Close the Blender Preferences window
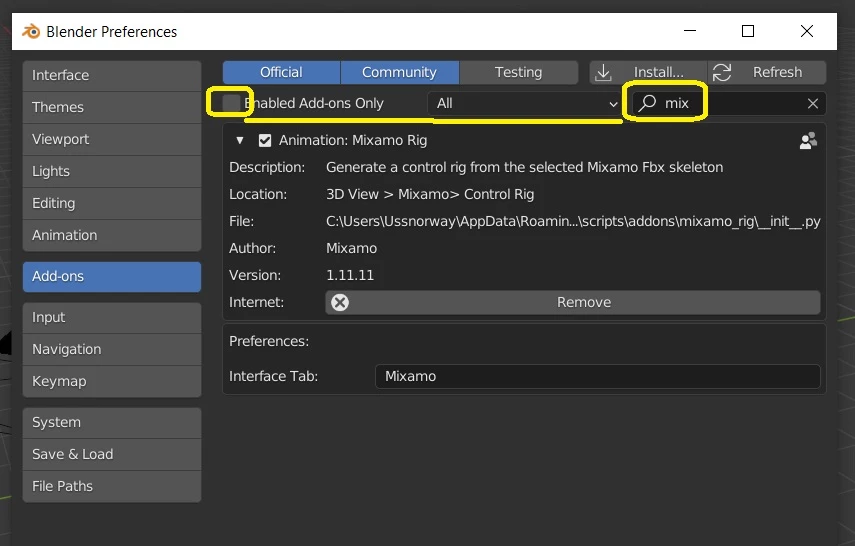The height and width of the screenshot is (546, 855). coord(807,31)
